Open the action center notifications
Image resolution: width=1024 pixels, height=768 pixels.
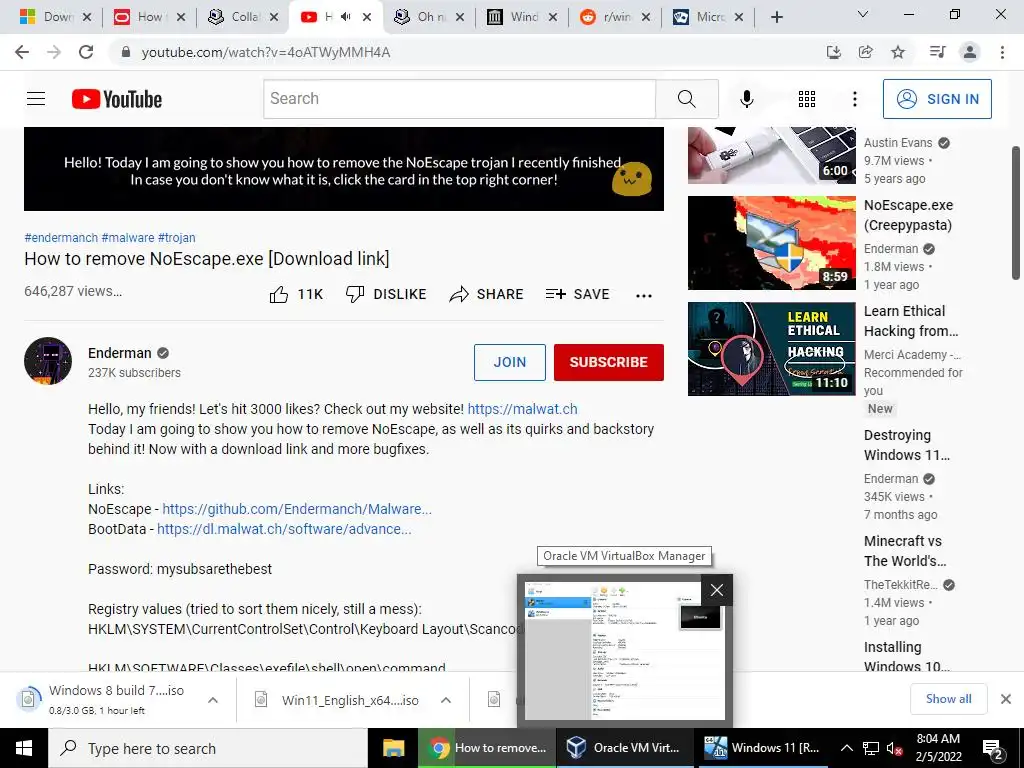[x=993, y=748]
